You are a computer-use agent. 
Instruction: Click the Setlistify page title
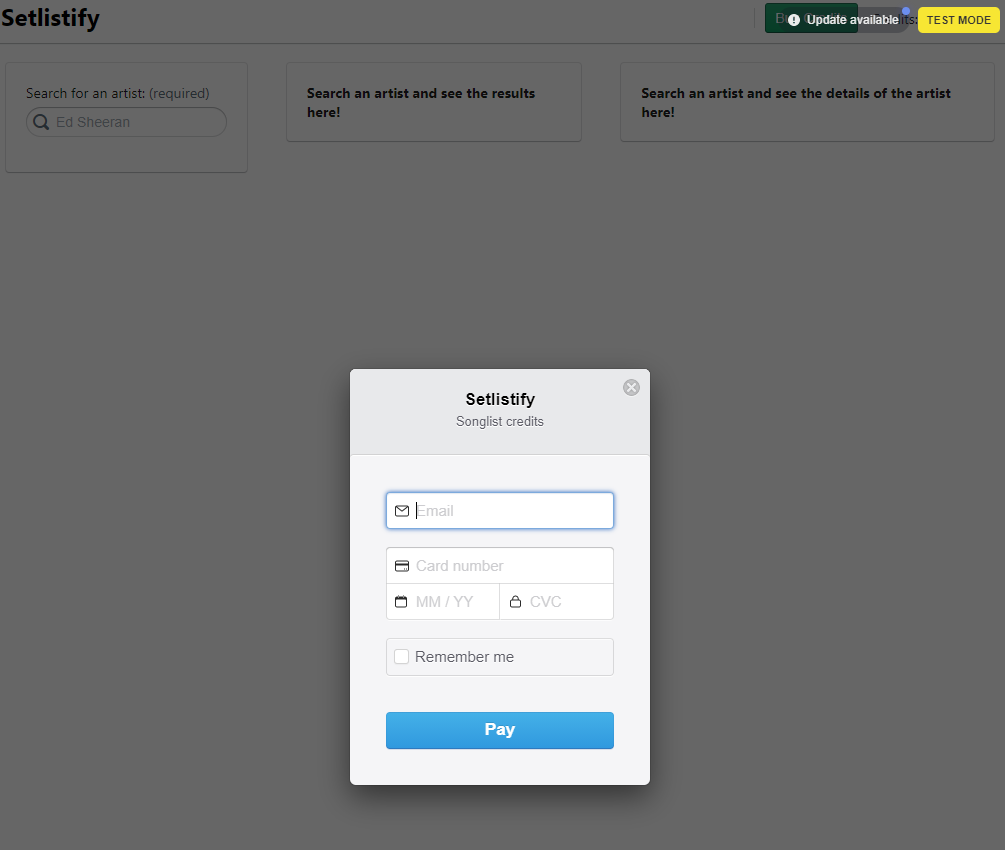coord(50,18)
